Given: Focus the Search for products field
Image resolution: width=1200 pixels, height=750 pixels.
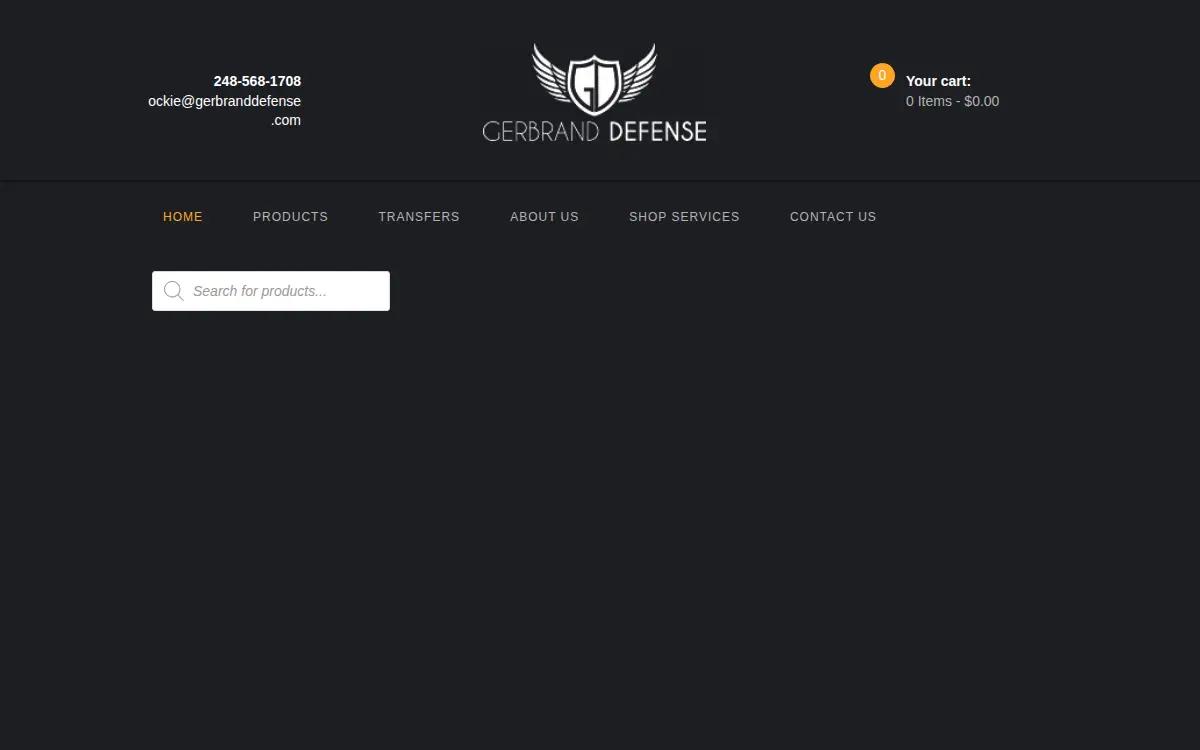Looking at the screenshot, I should tap(271, 291).
